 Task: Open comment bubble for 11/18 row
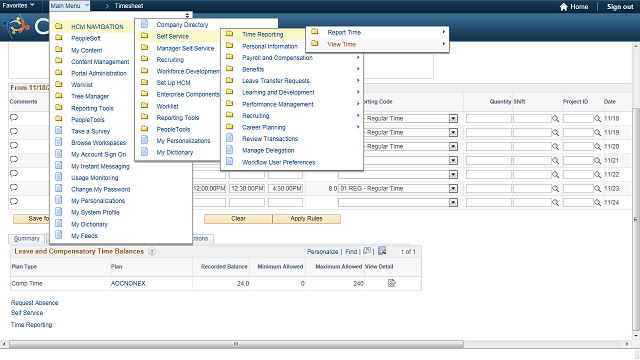14,118
